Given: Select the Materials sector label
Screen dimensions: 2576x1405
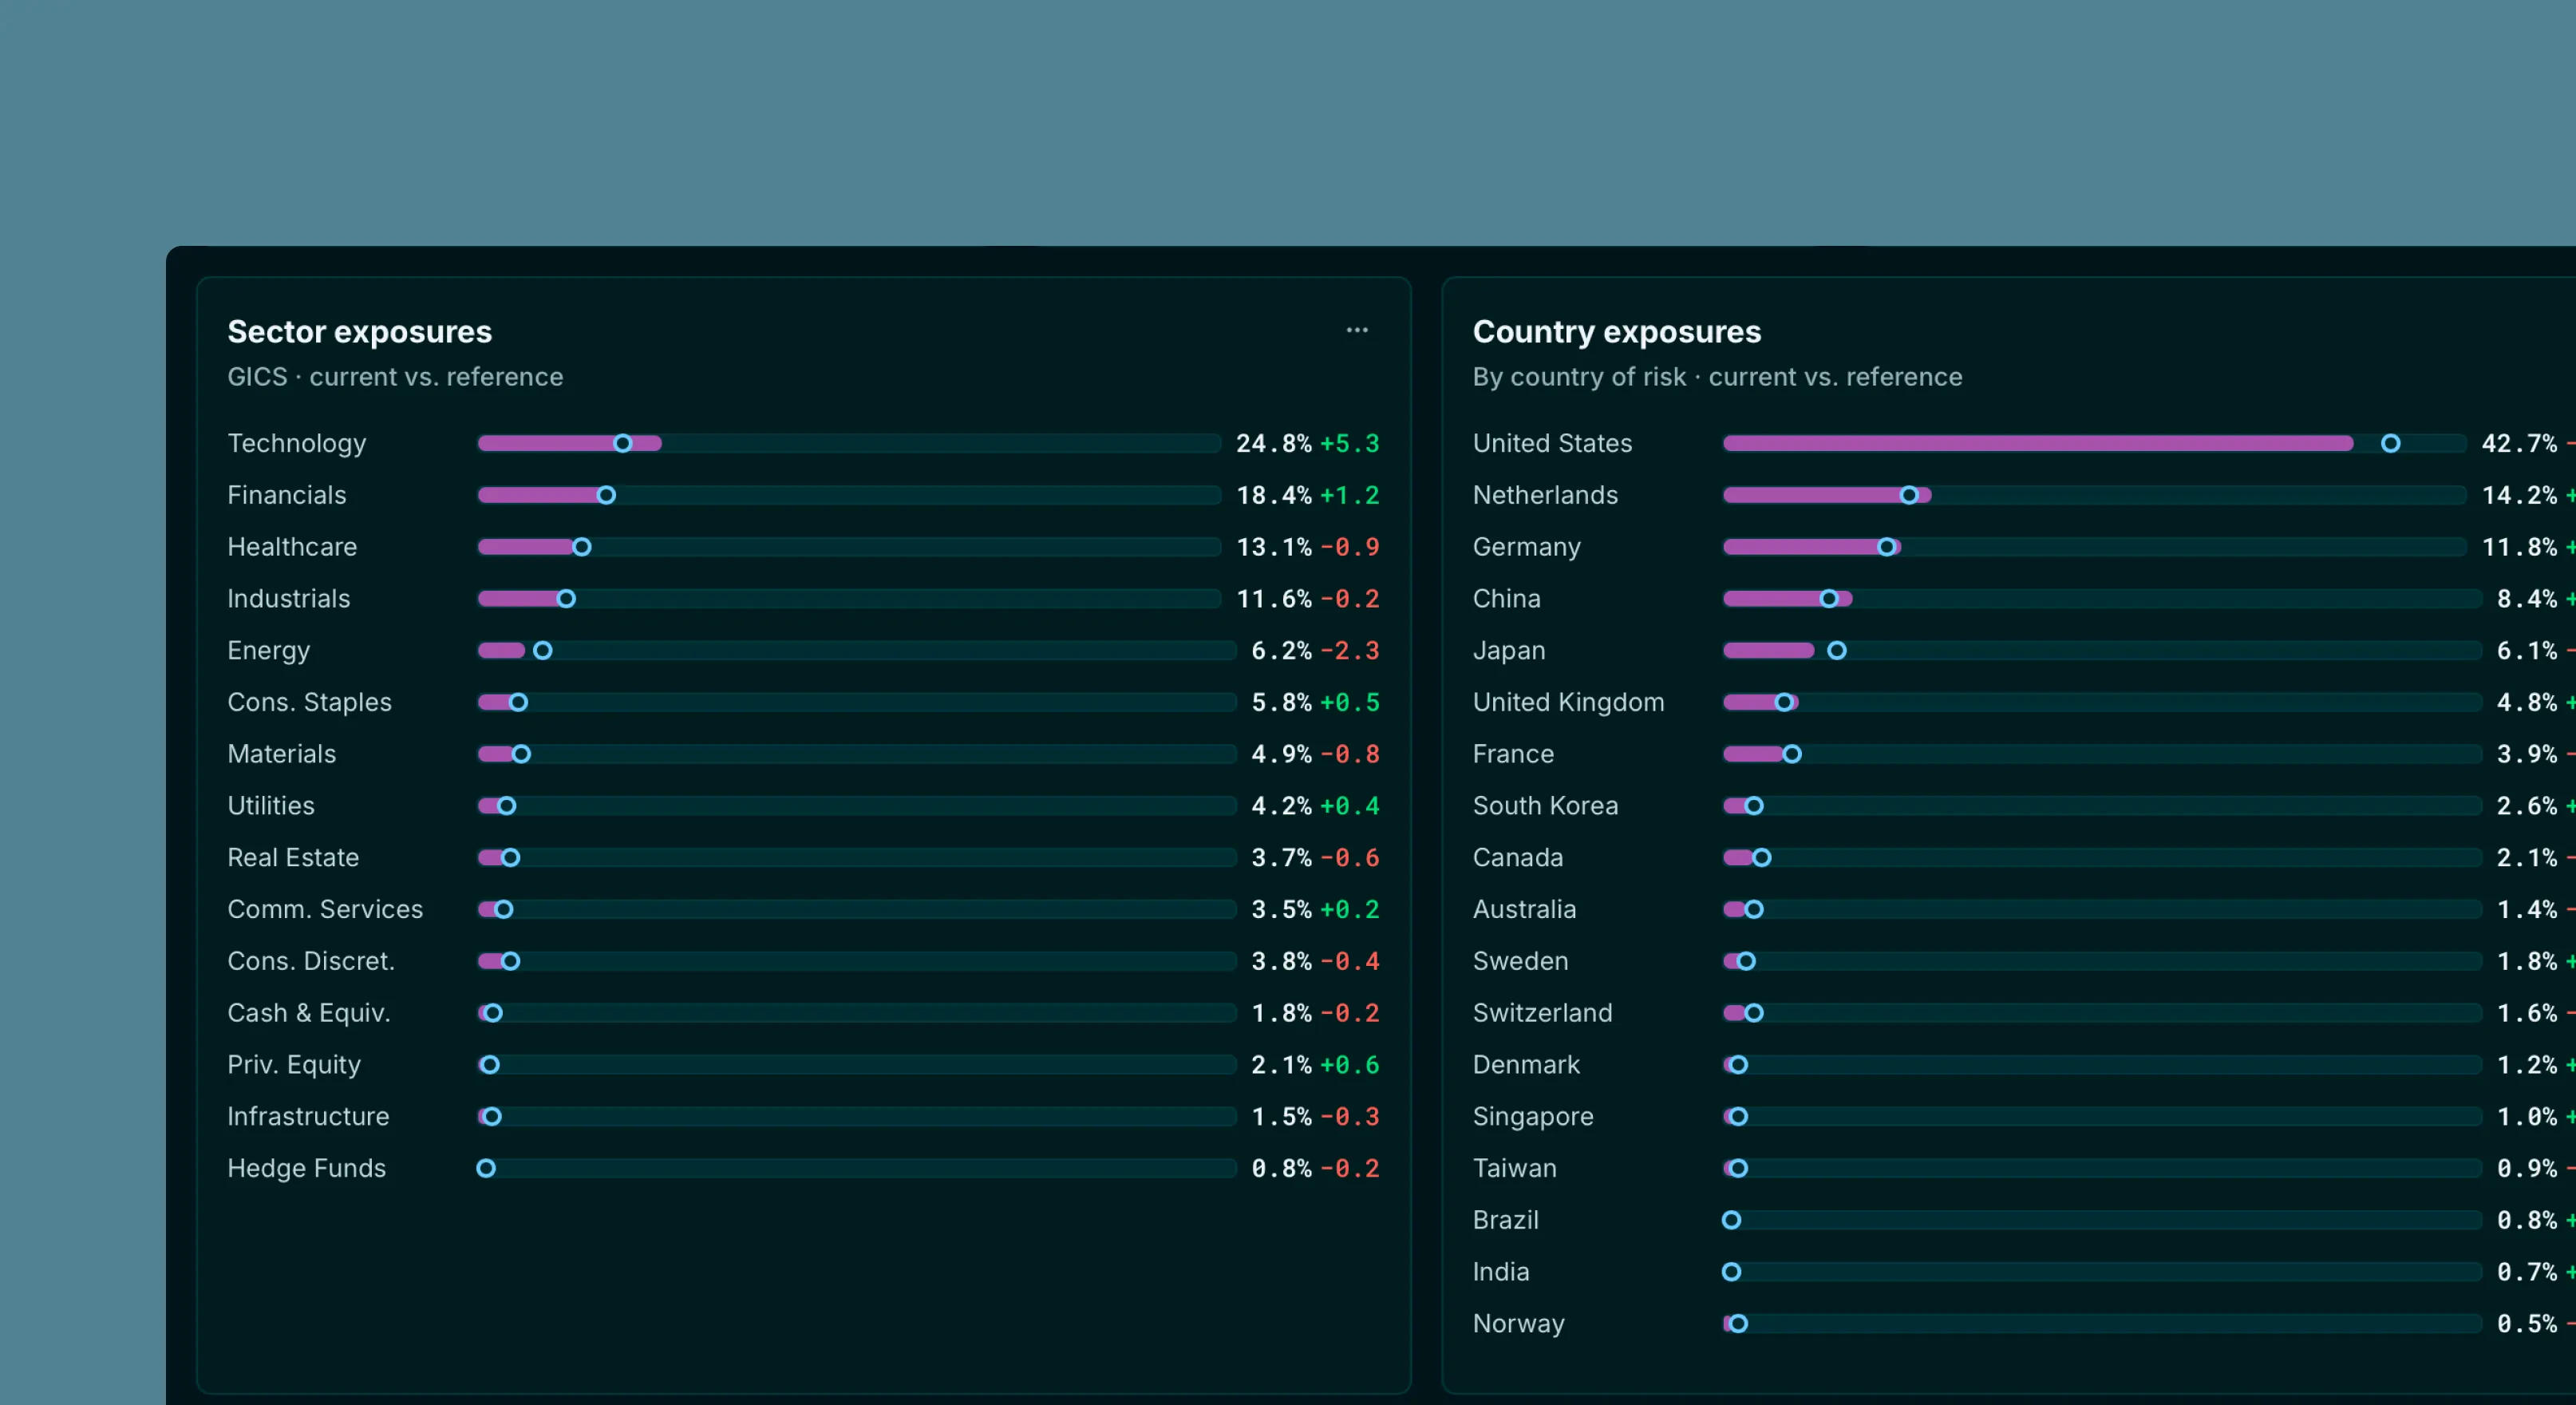Looking at the screenshot, I should [x=281, y=754].
